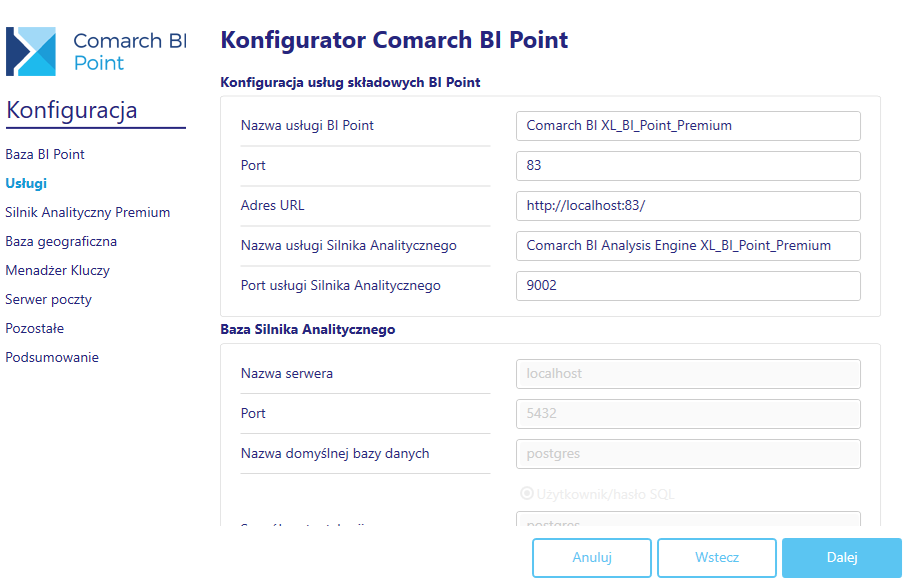Screen dimensions: 908x587
Task: Click the database Port field showing 5432
Action: 688,413
